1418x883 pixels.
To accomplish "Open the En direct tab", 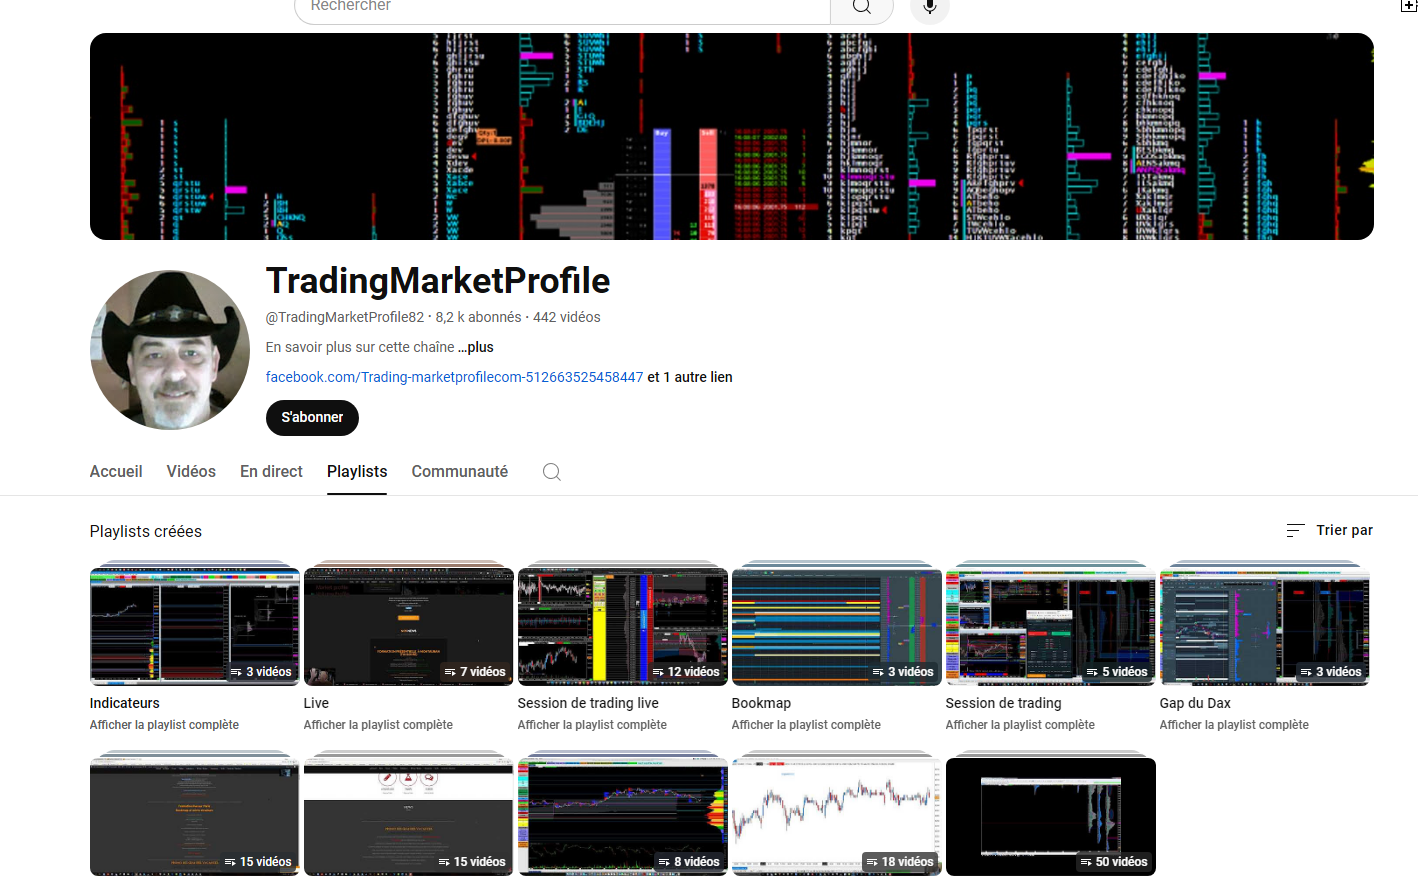I will pos(271,472).
